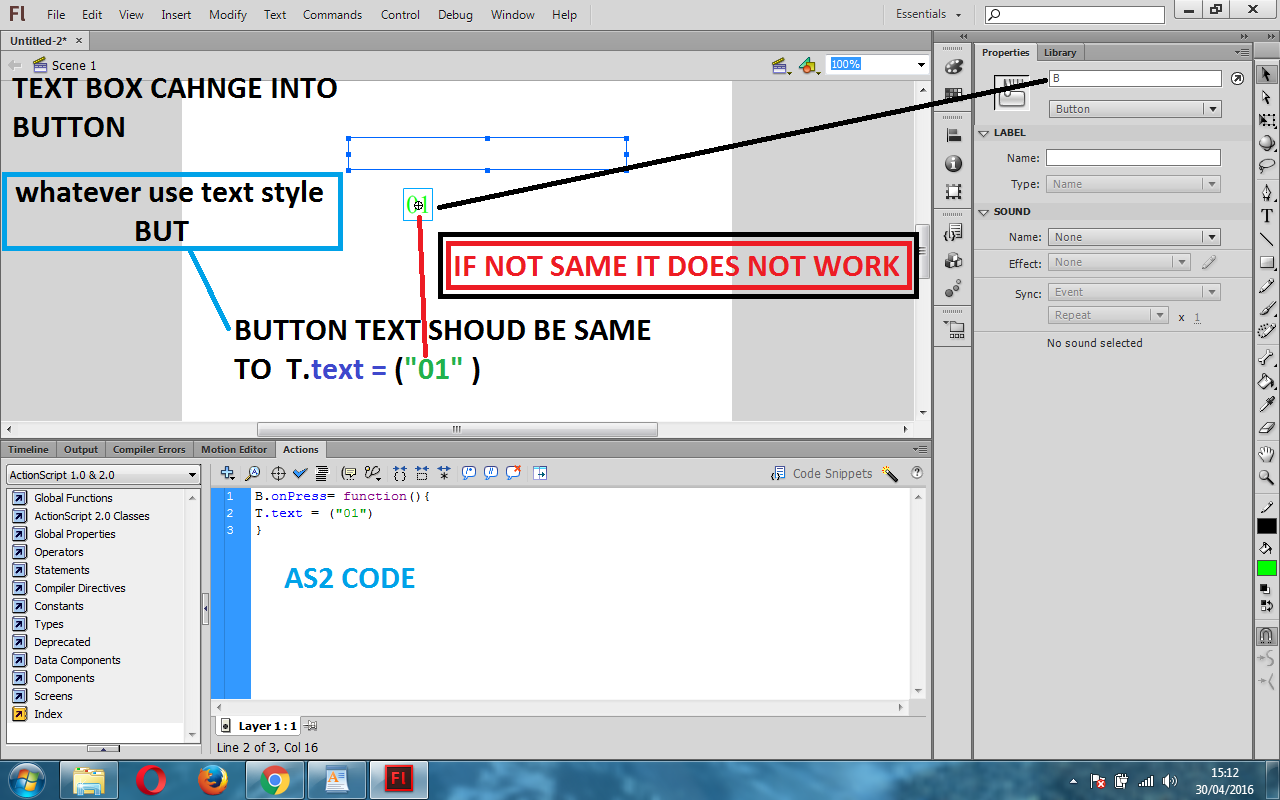Open the Info panel icon
Image resolution: width=1280 pixels, height=800 pixels.
coord(953,164)
